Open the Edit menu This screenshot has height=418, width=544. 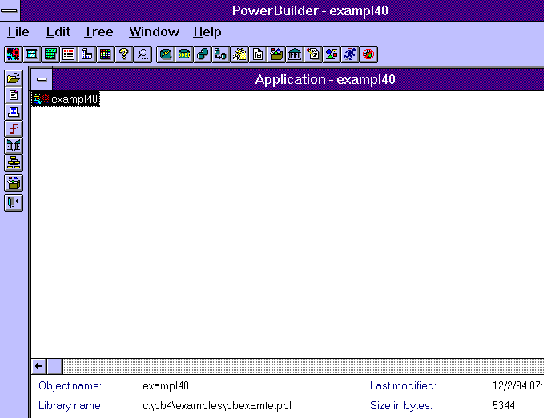click(x=58, y=32)
